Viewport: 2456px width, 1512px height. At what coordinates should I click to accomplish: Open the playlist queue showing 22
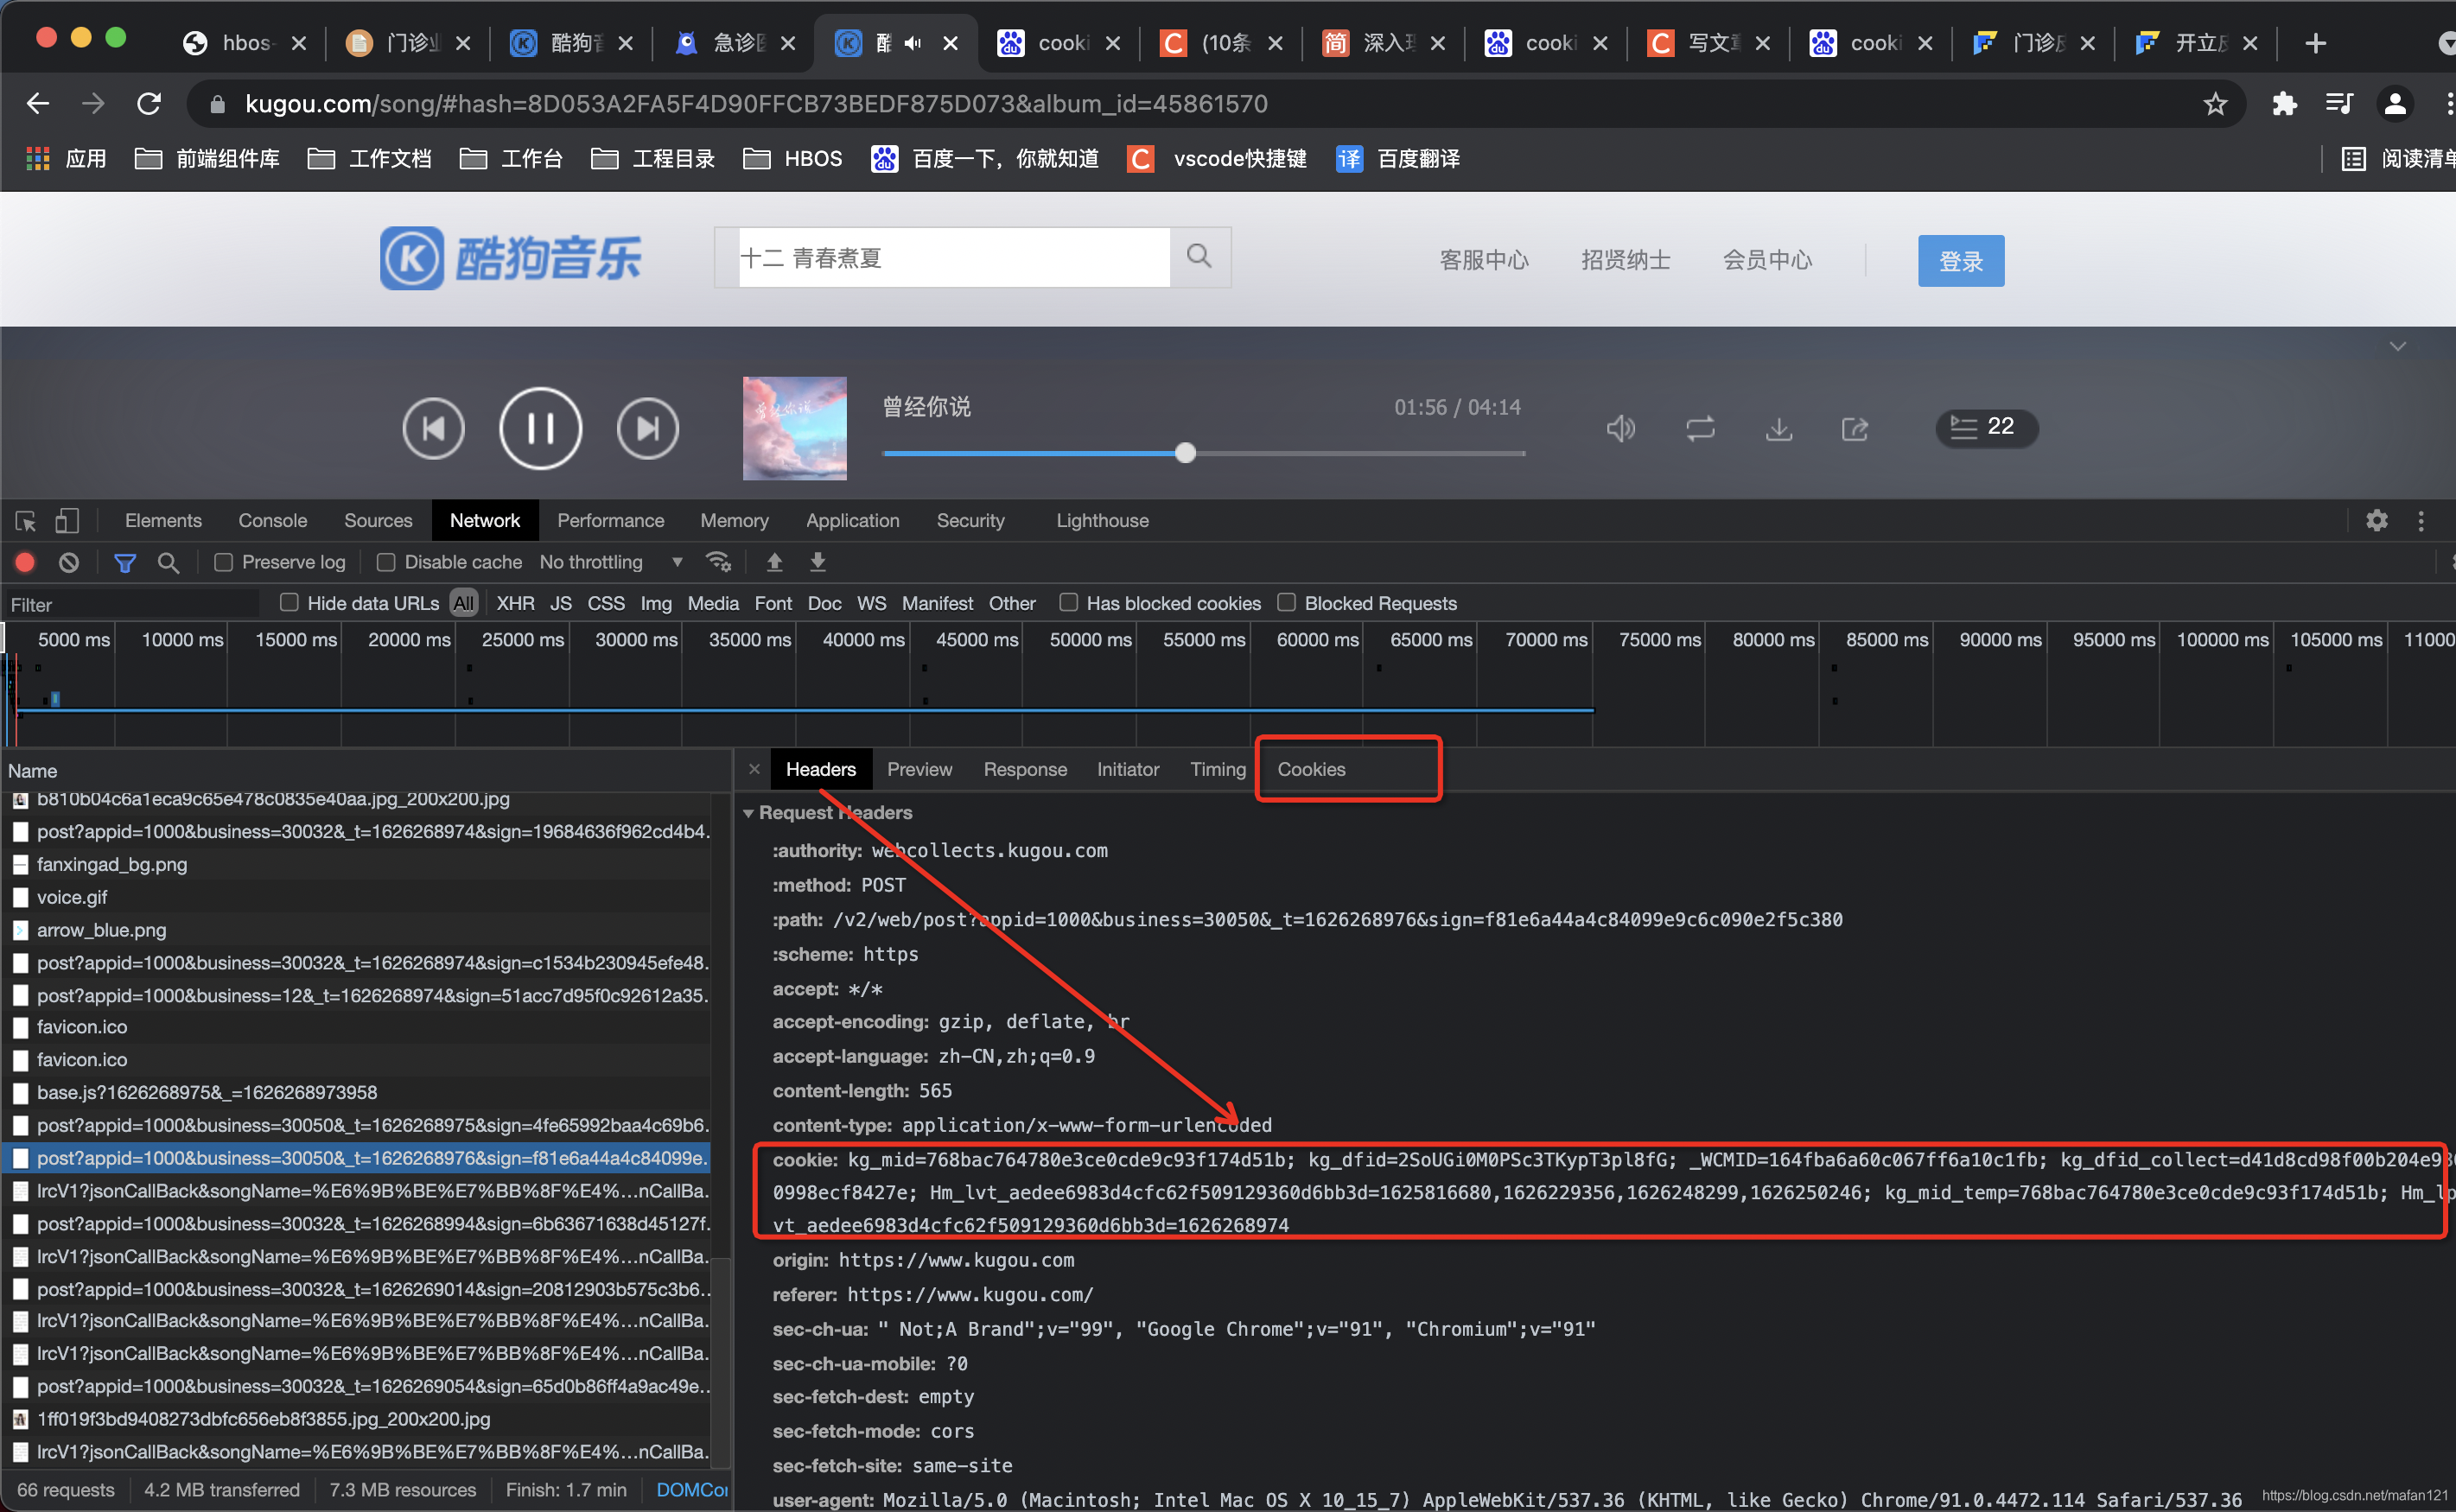coord(1985,427)
